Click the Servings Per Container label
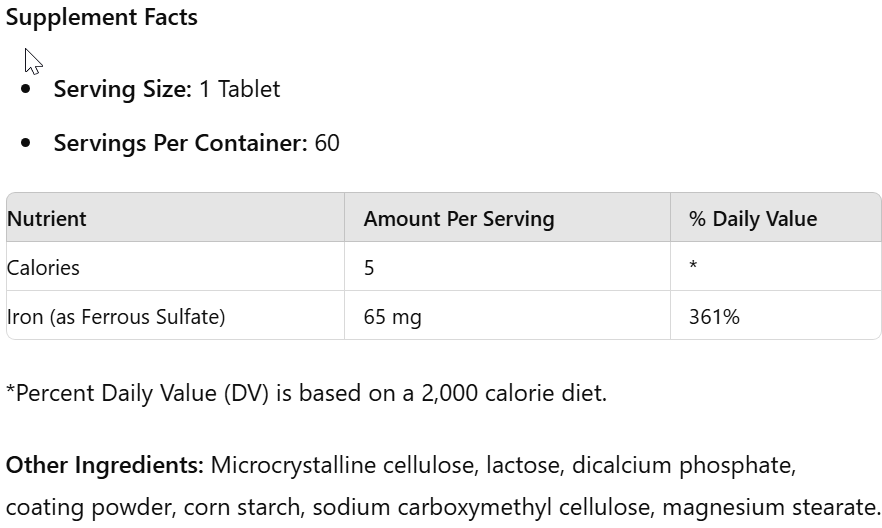Screen dimensions: 882x528 (x=180, y=143)
